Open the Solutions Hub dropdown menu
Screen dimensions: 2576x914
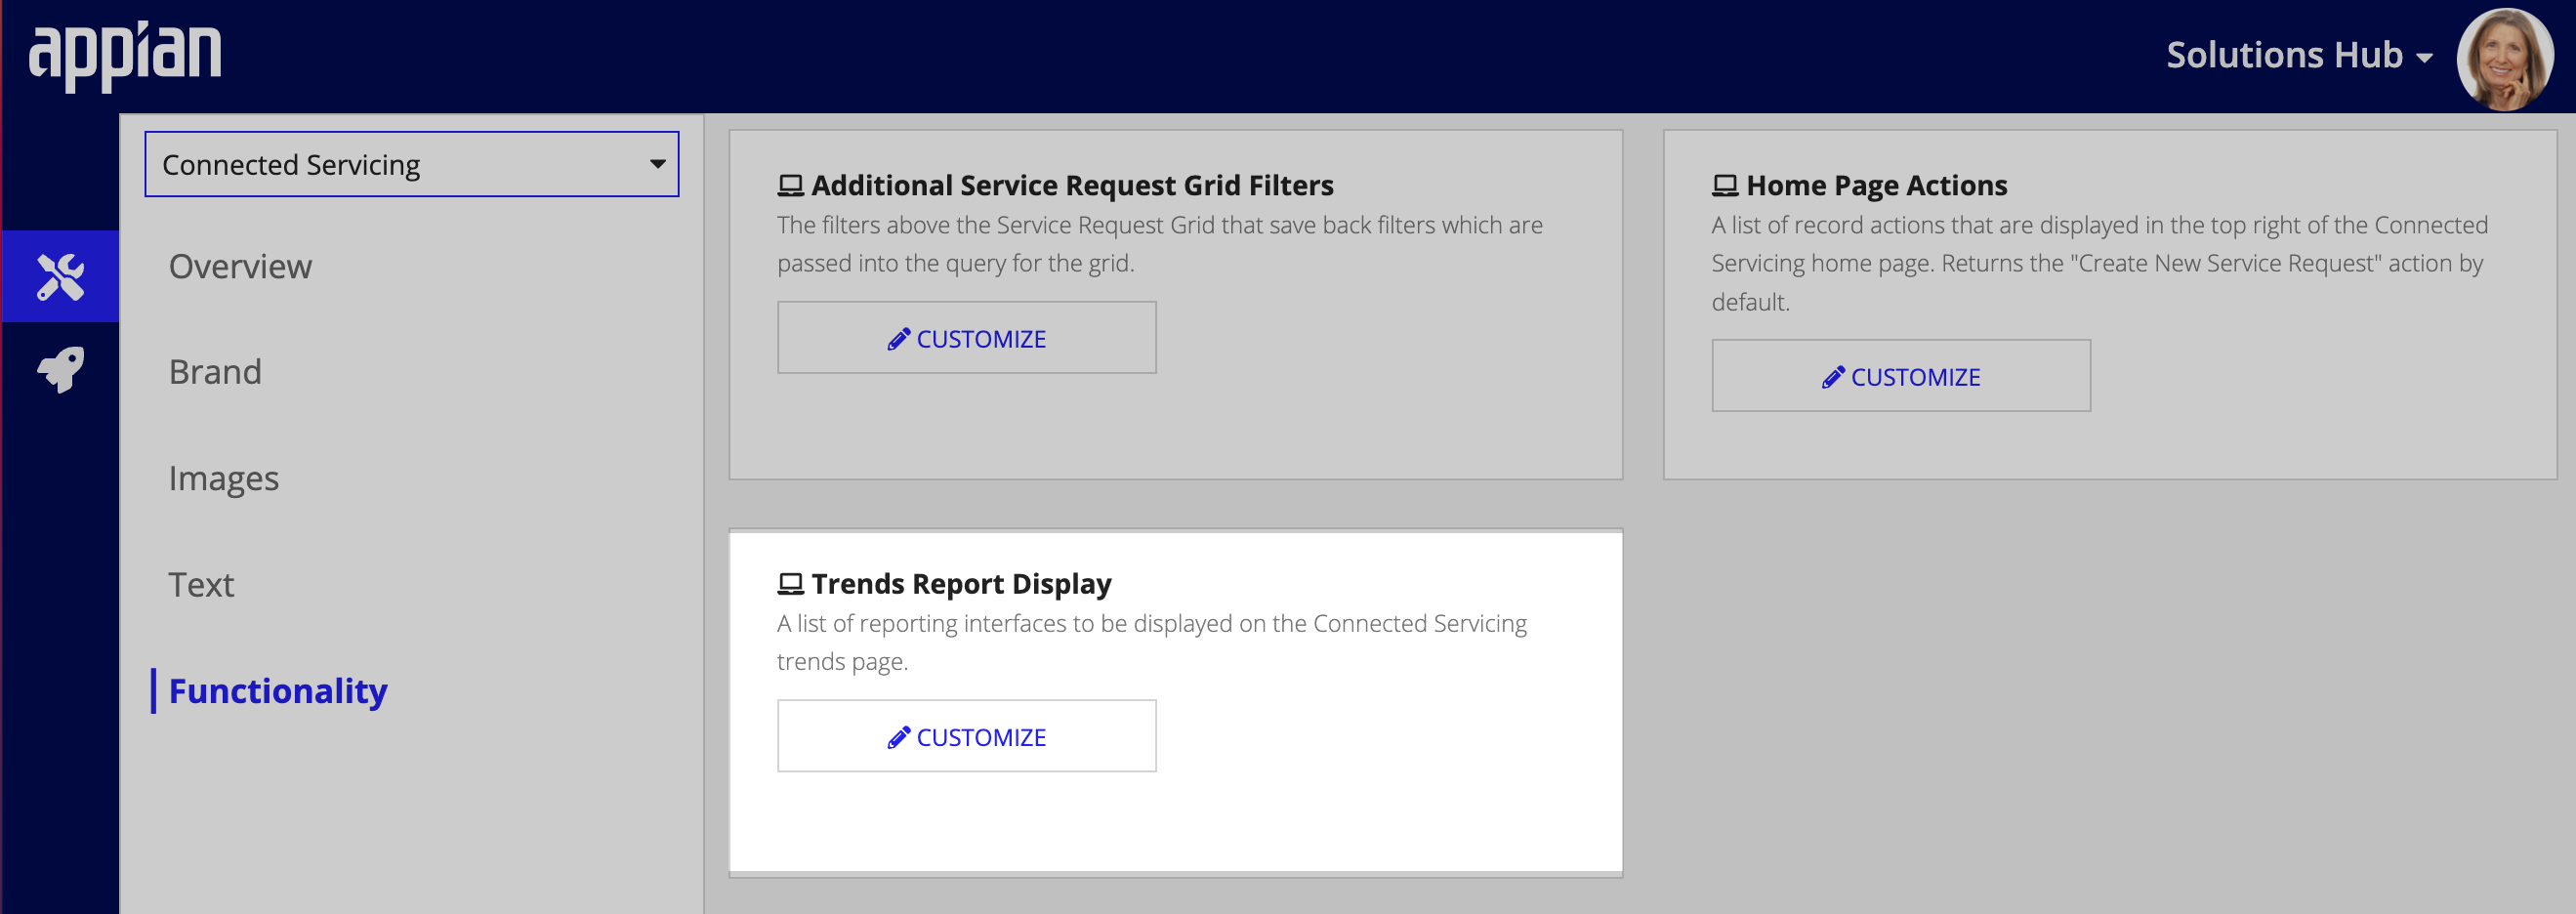[x=2298, y=55]
